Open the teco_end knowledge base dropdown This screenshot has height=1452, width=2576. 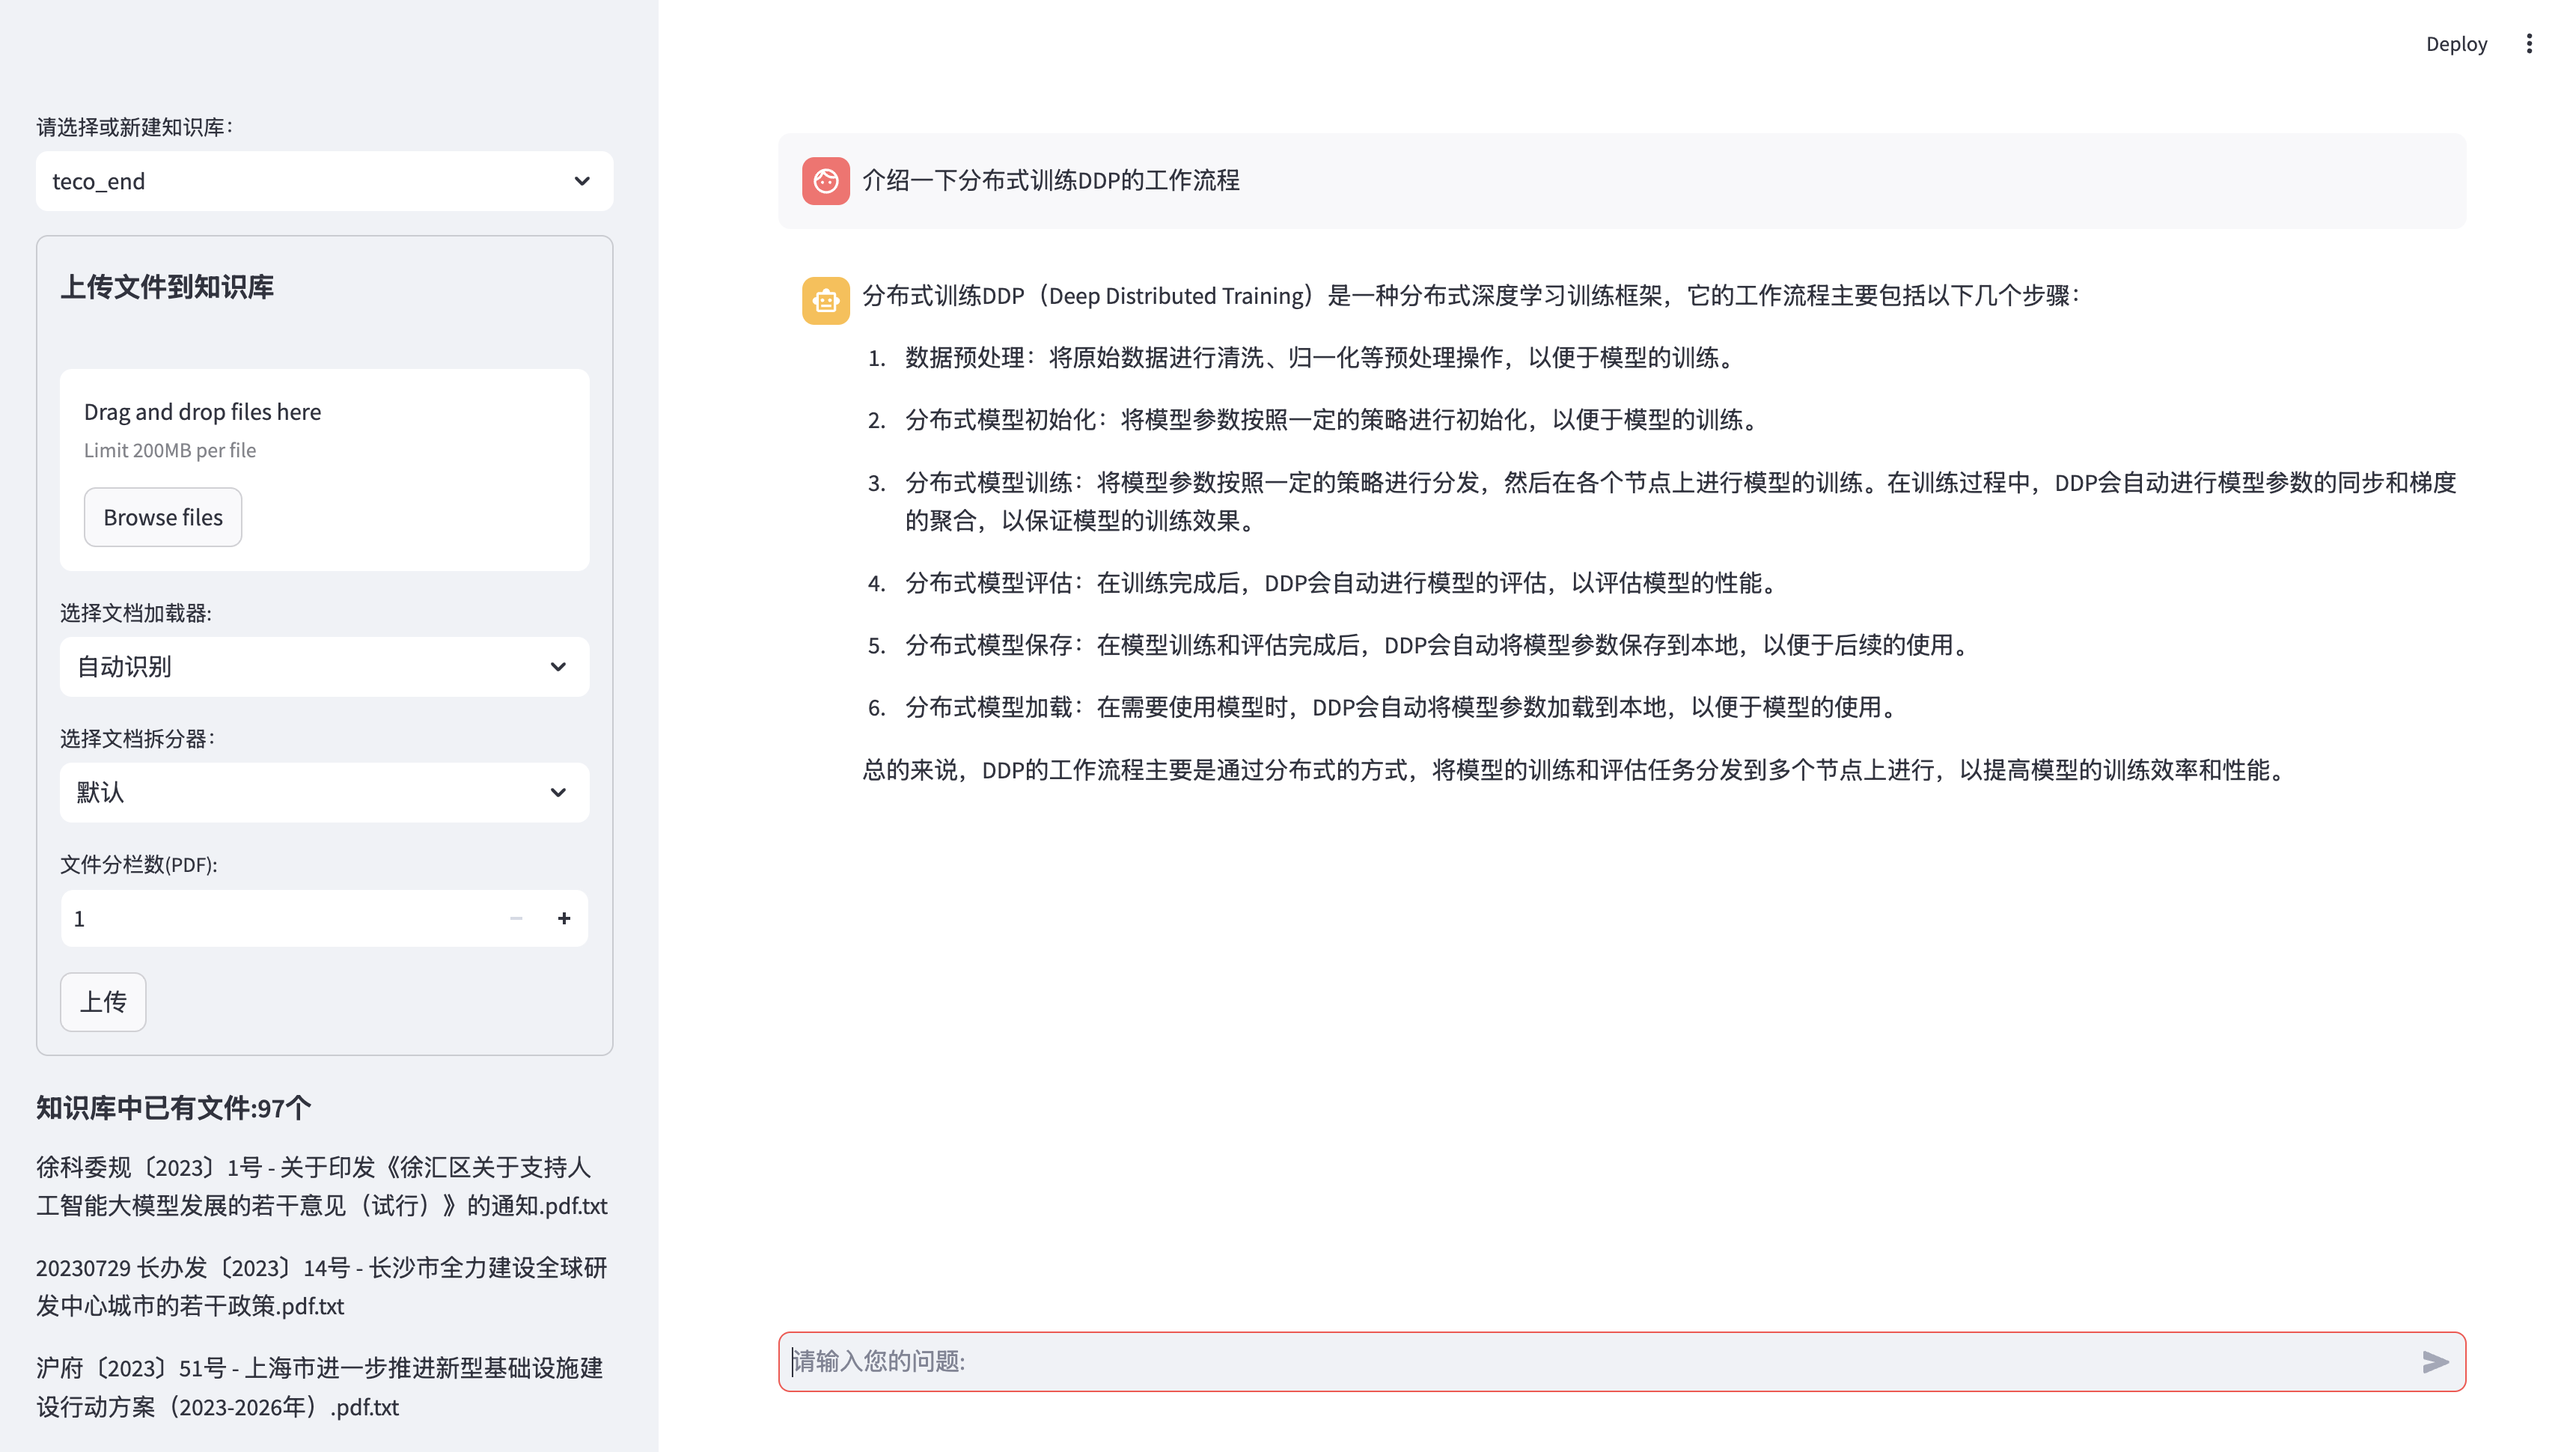(x=324, y=181)
